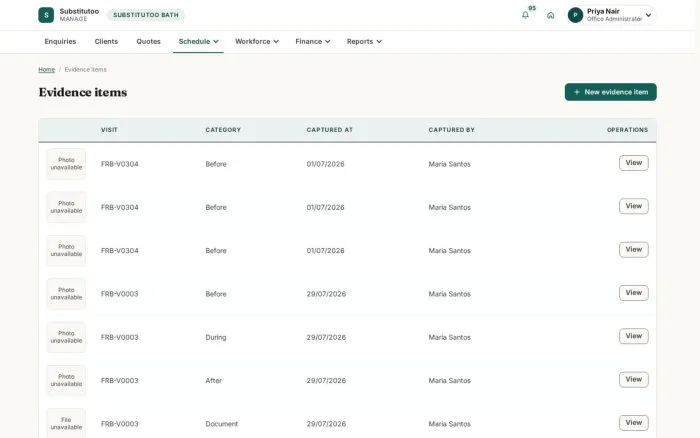Click the home icon in header
This screenshot has height=438, width=700.
(x=550, y=15)
